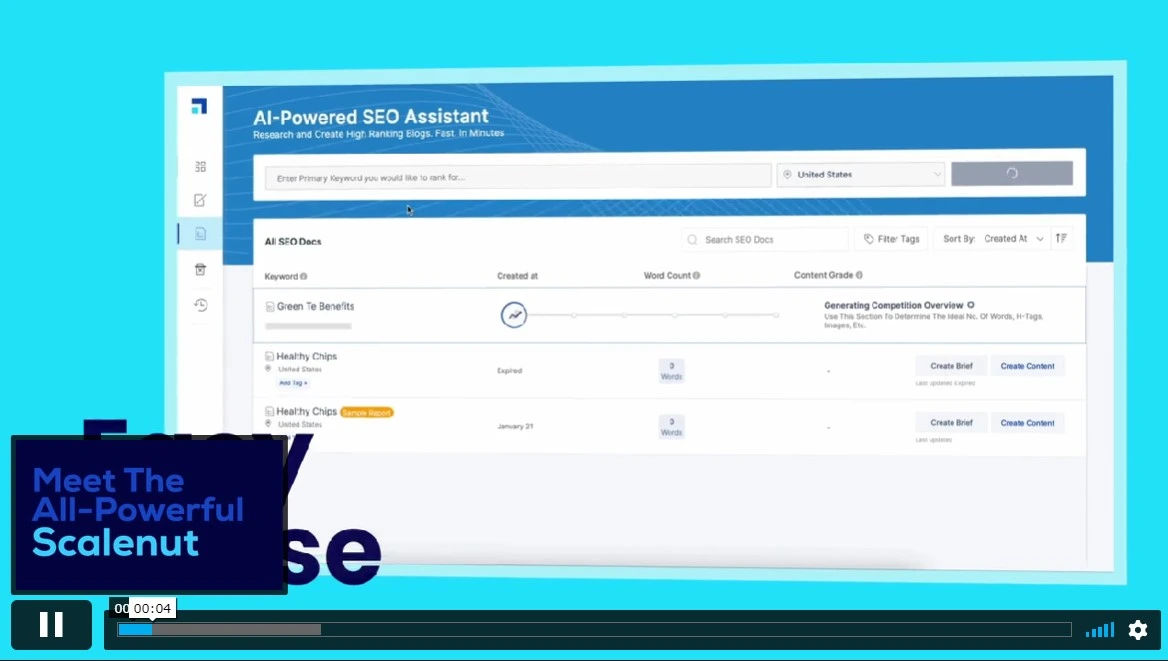
Task: Select the Content Grade column header
Action: coord(823,275)
